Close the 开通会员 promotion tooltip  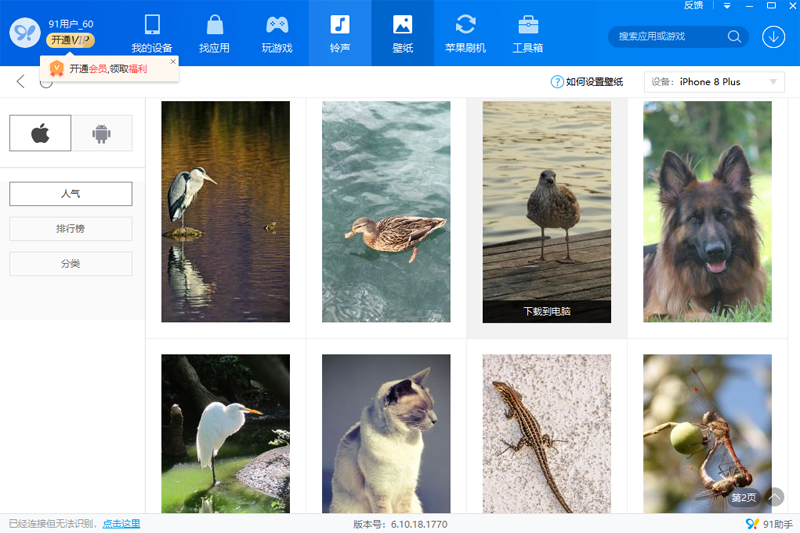pos(173,61)
